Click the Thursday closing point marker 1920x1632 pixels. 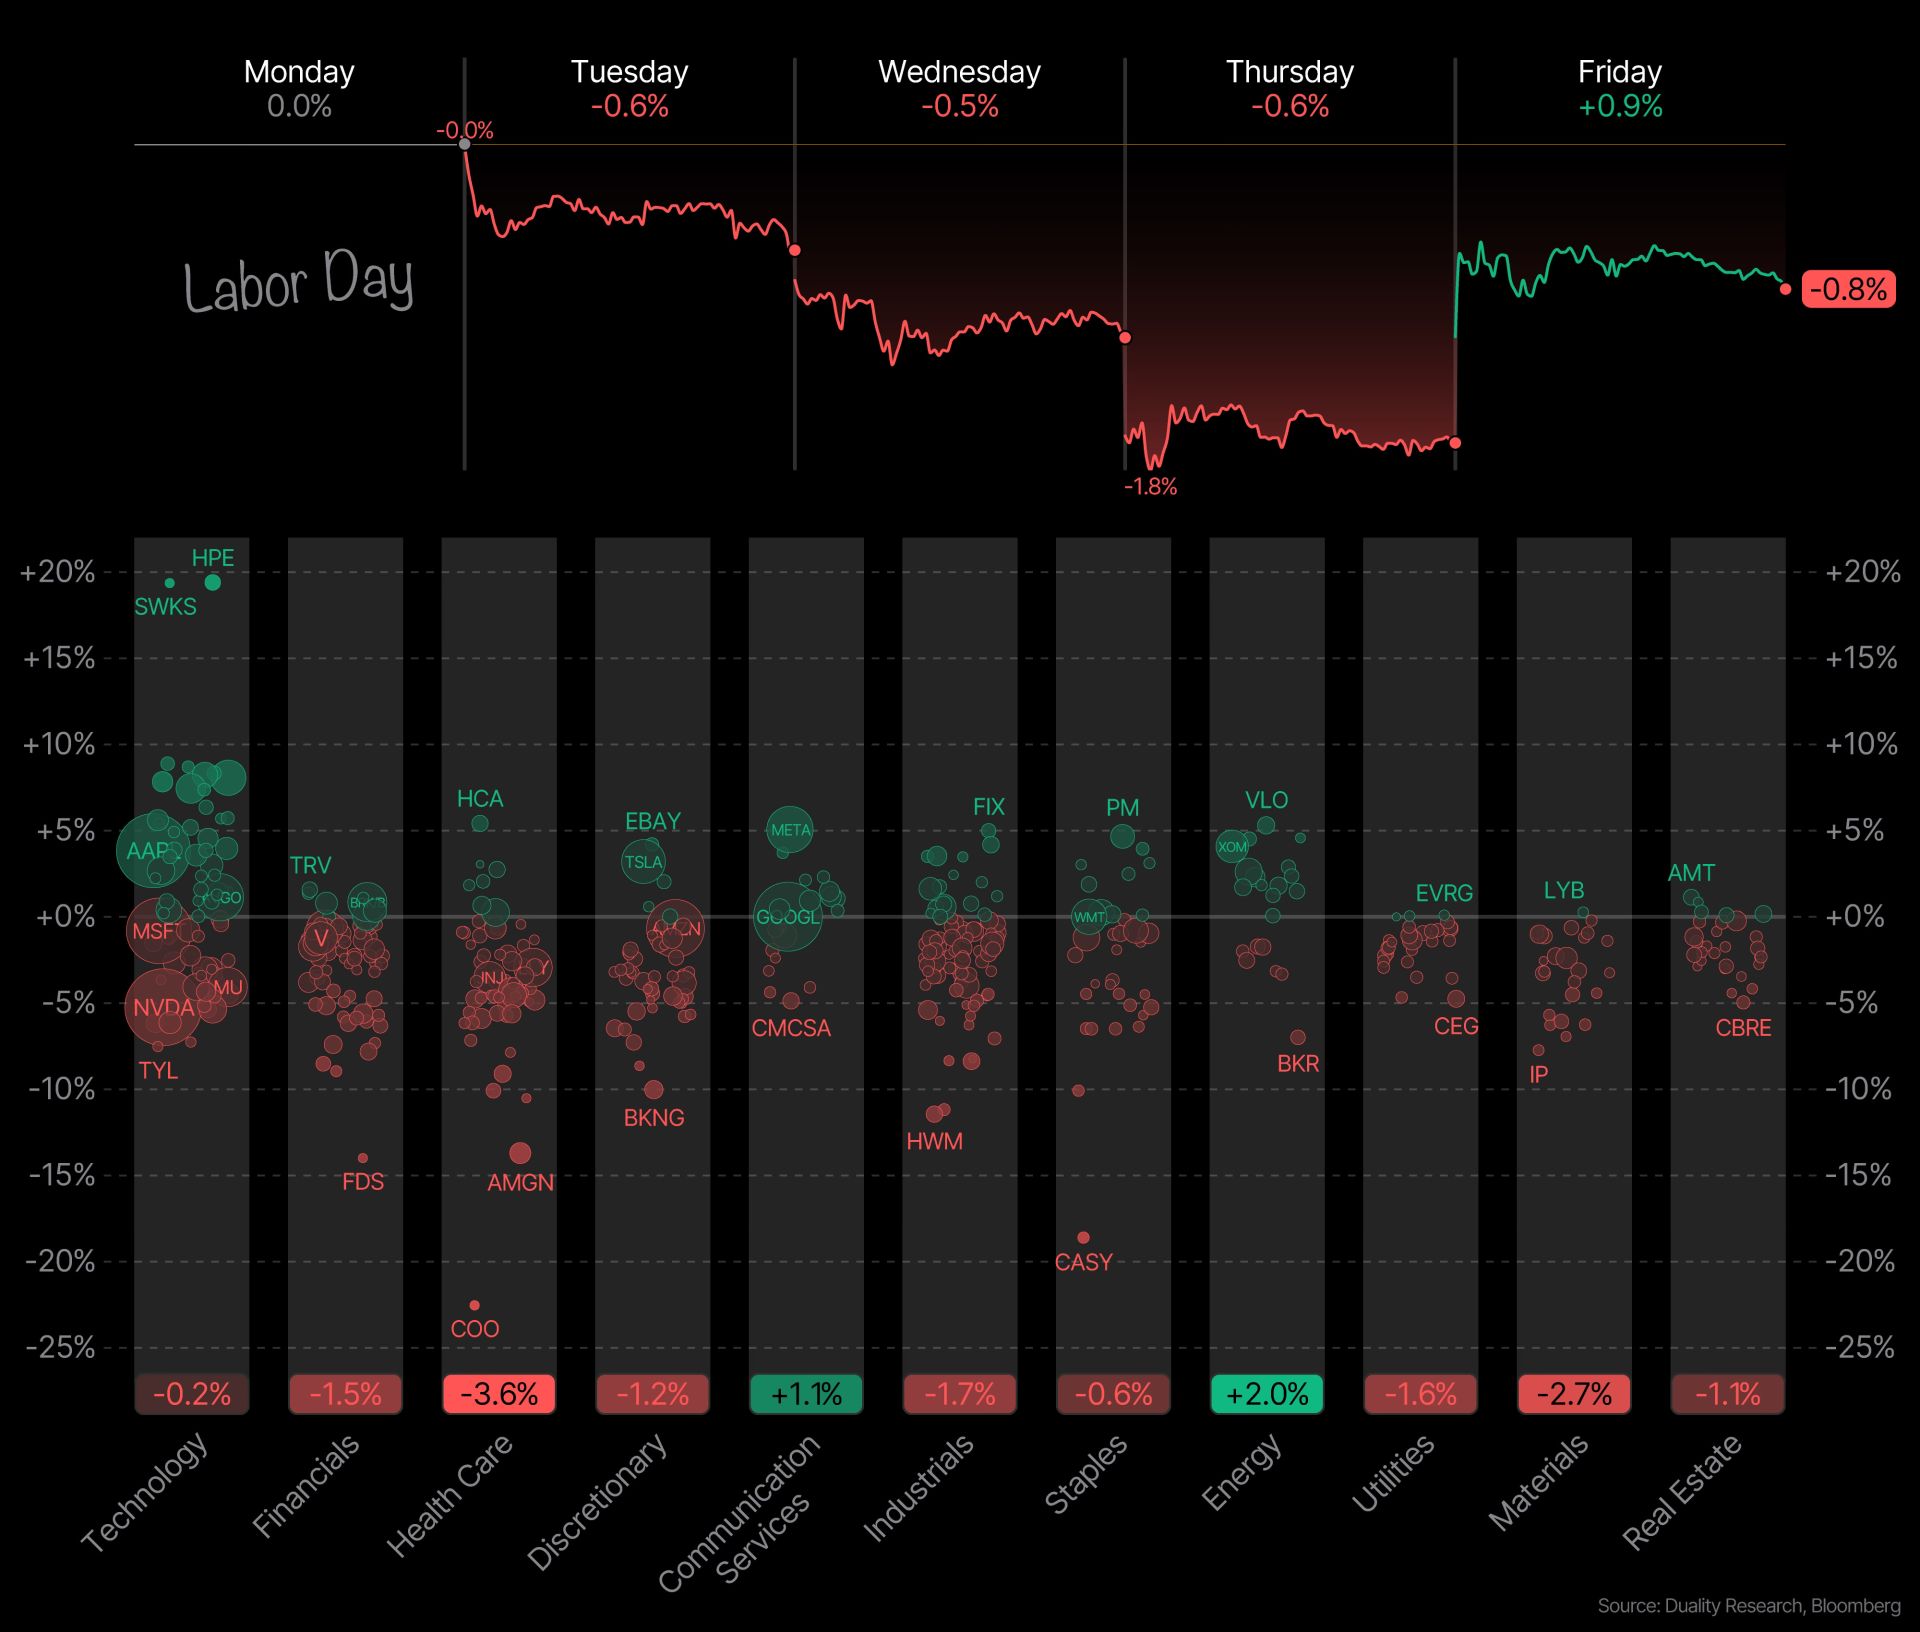[1455, 442]
